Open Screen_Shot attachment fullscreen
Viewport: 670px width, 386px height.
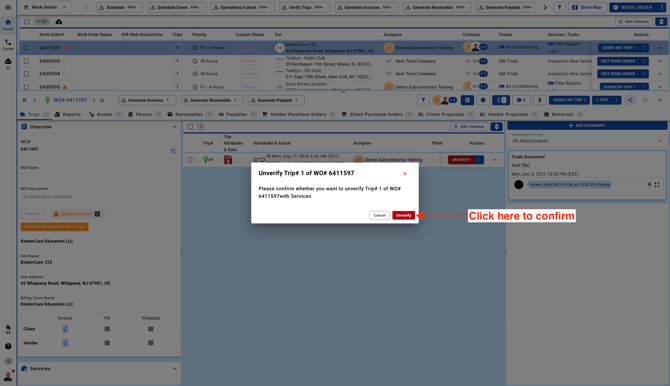click(657, 185)
